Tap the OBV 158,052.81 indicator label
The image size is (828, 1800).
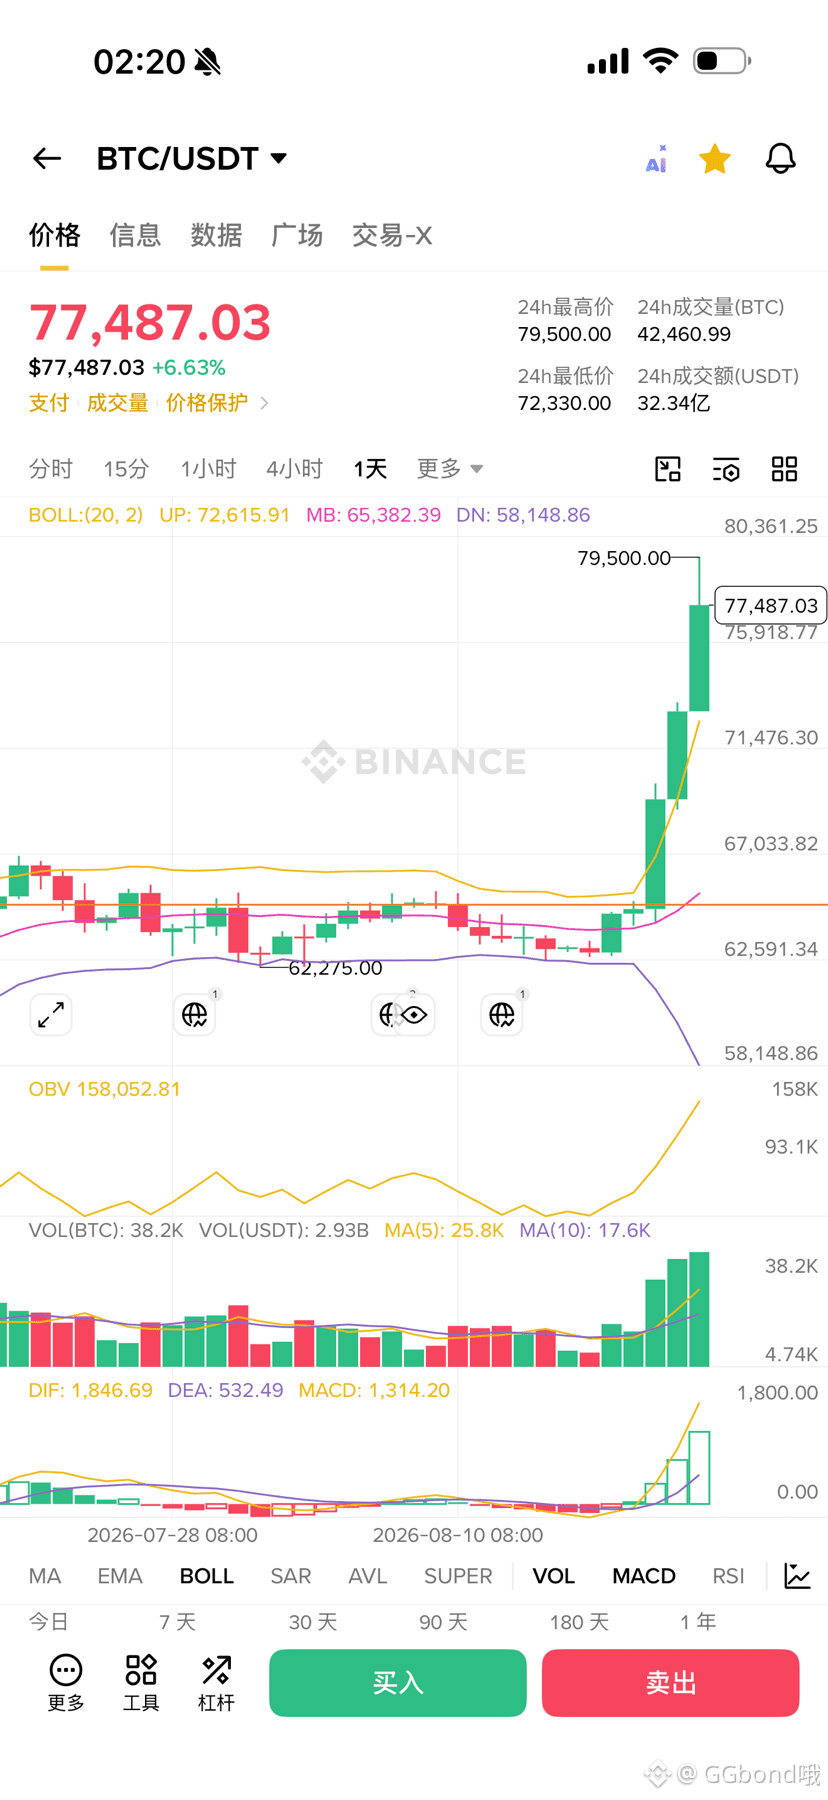tap(105, 1089)
